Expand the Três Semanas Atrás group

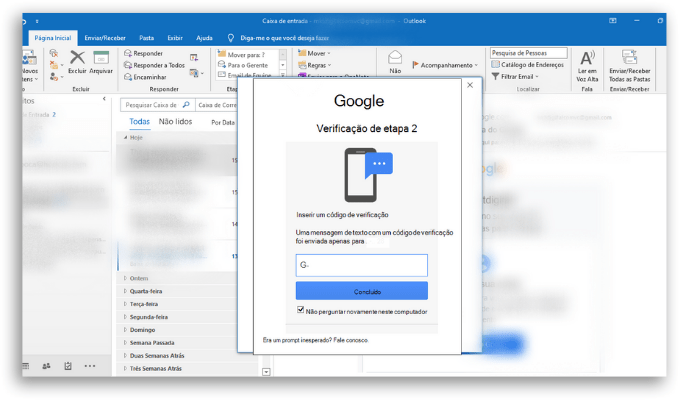coord(125,369)
